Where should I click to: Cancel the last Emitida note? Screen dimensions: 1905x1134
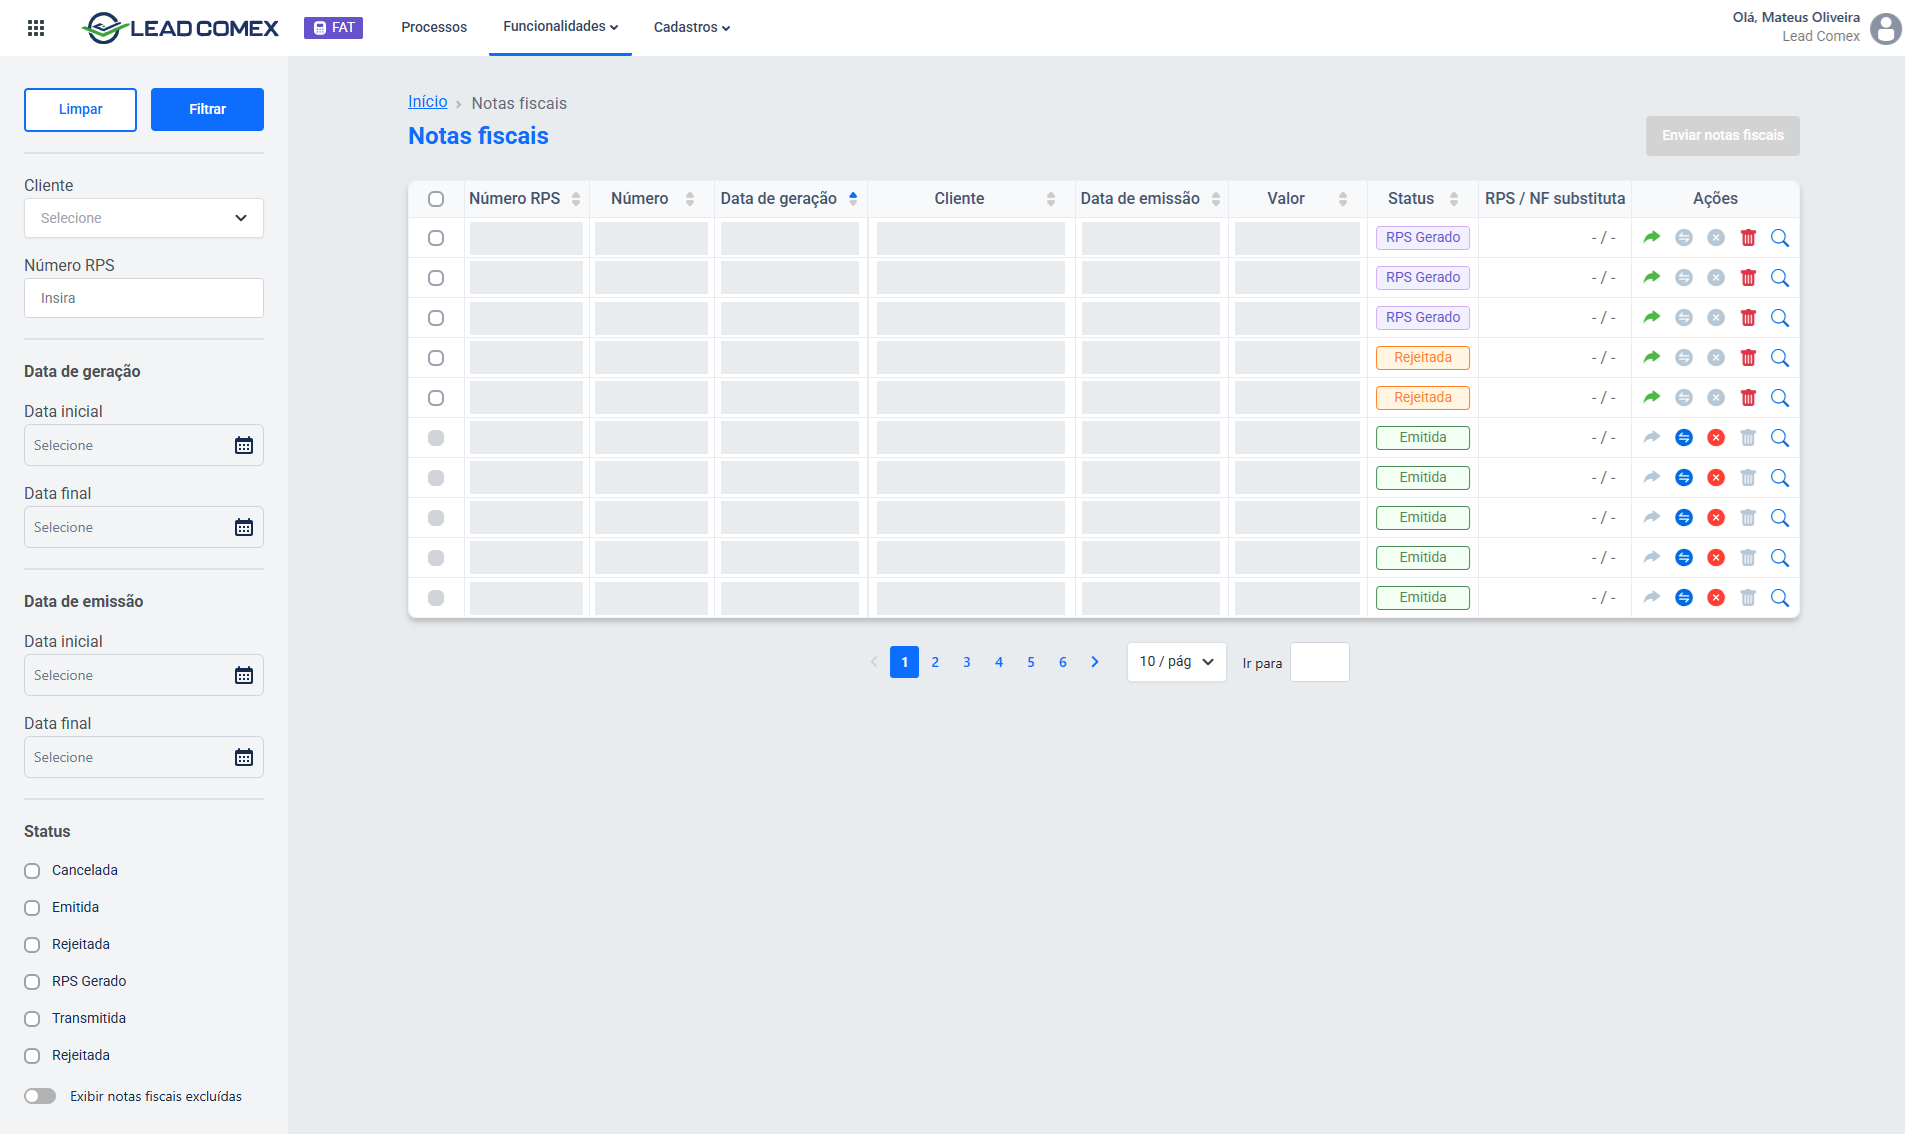click(x=1716, y=598)
